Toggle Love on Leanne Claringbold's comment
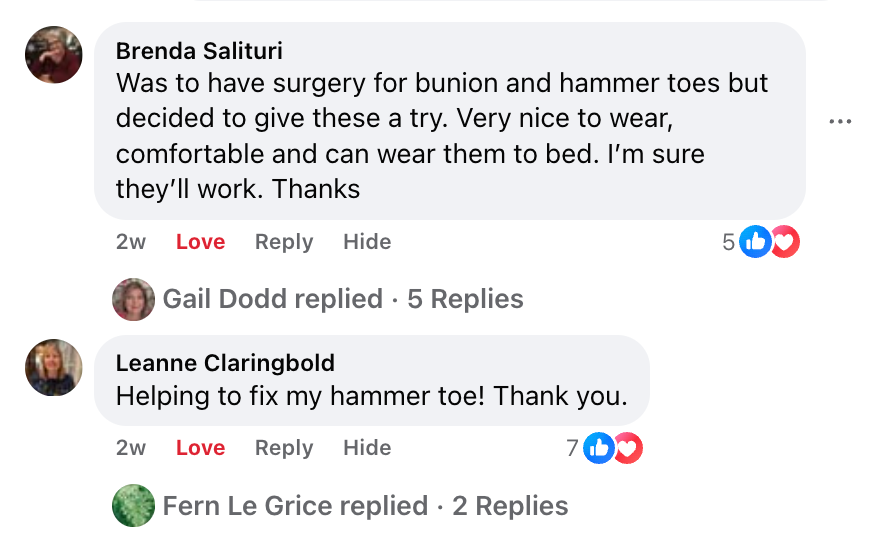 [x=200, y=448]
